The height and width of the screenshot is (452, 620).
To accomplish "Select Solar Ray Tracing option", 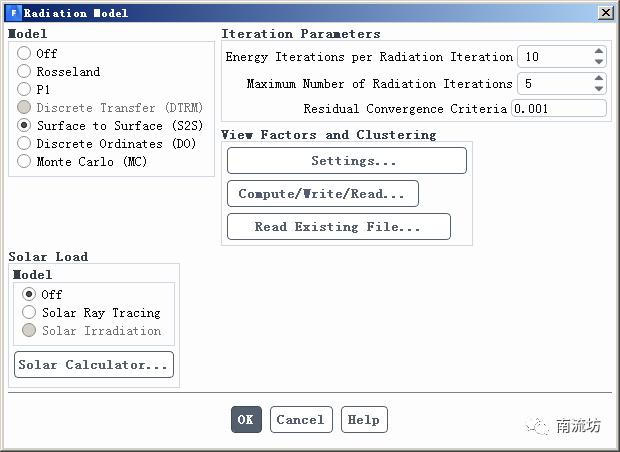I will click(x=29, y=313).
